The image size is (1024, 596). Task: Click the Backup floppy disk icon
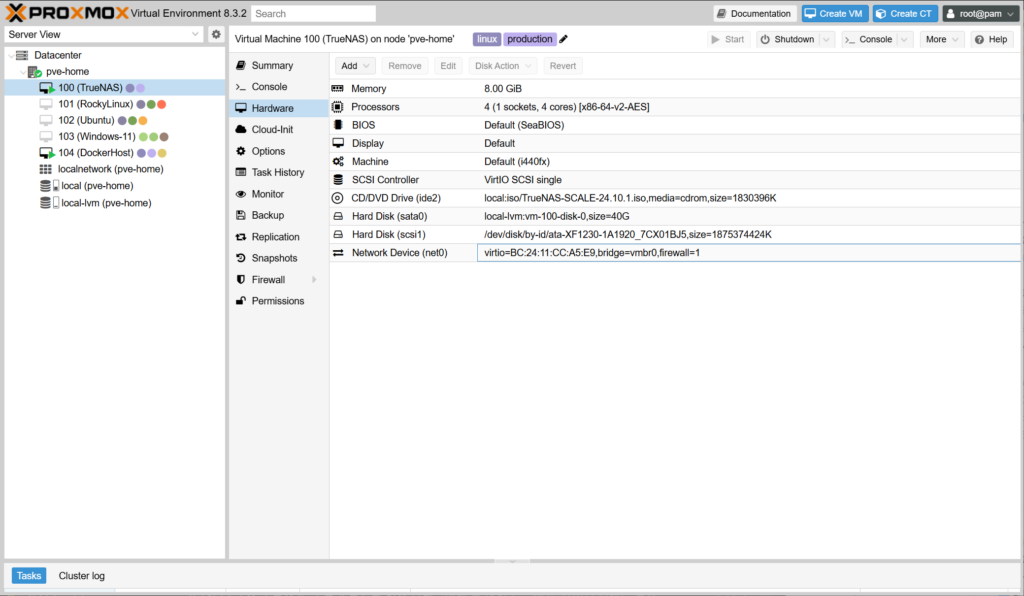pyautogui.click(x=241, y=215)
